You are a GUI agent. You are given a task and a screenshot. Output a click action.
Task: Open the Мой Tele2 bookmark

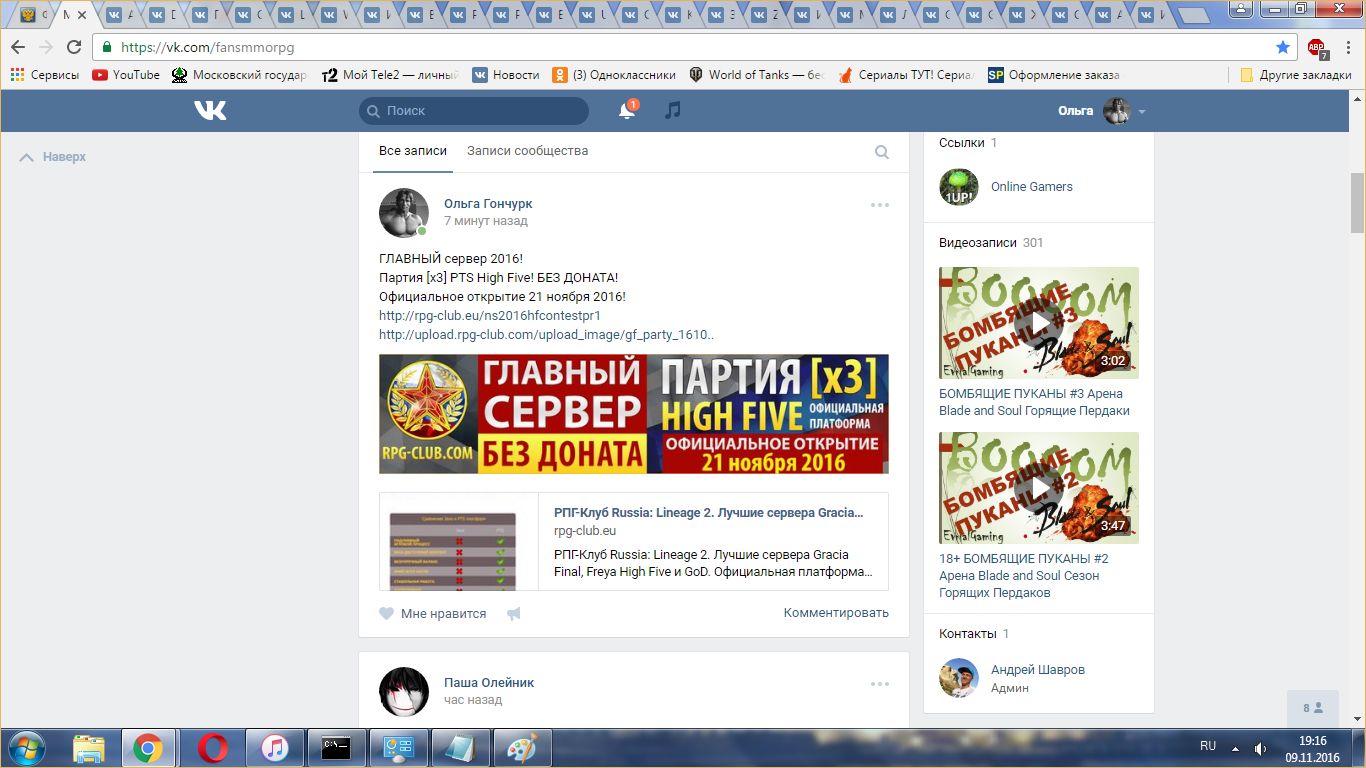[390, 75]
